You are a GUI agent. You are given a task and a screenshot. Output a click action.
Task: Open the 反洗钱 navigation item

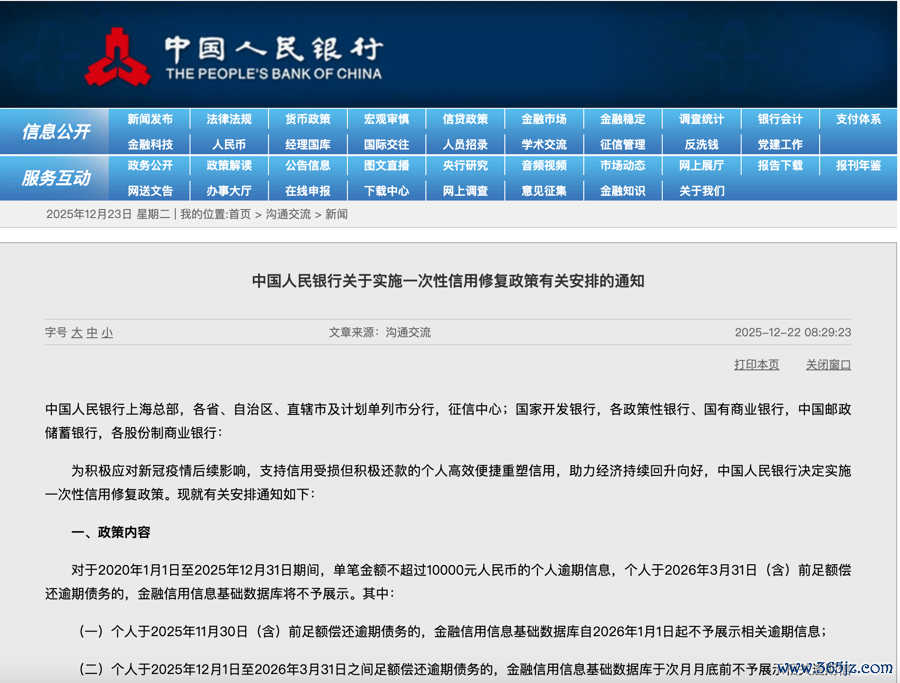point(701,144)
